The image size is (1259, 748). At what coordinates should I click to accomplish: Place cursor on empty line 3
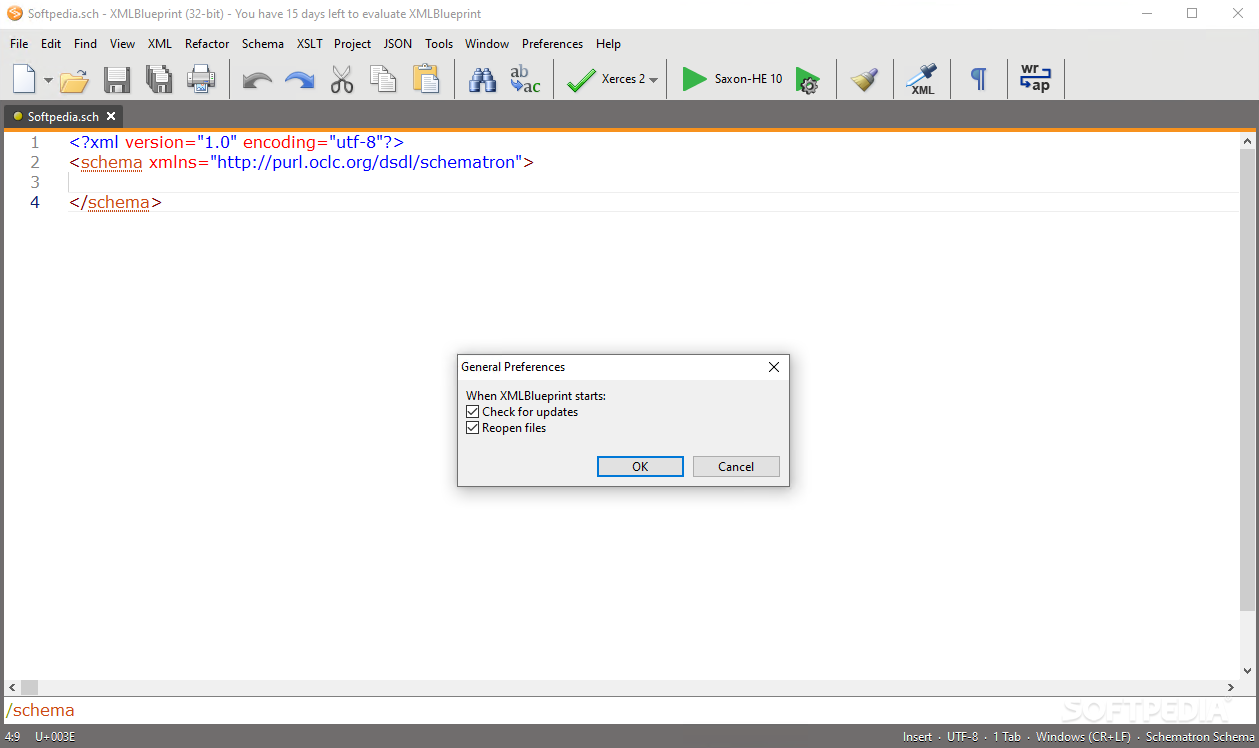click(x=654, y=182)
